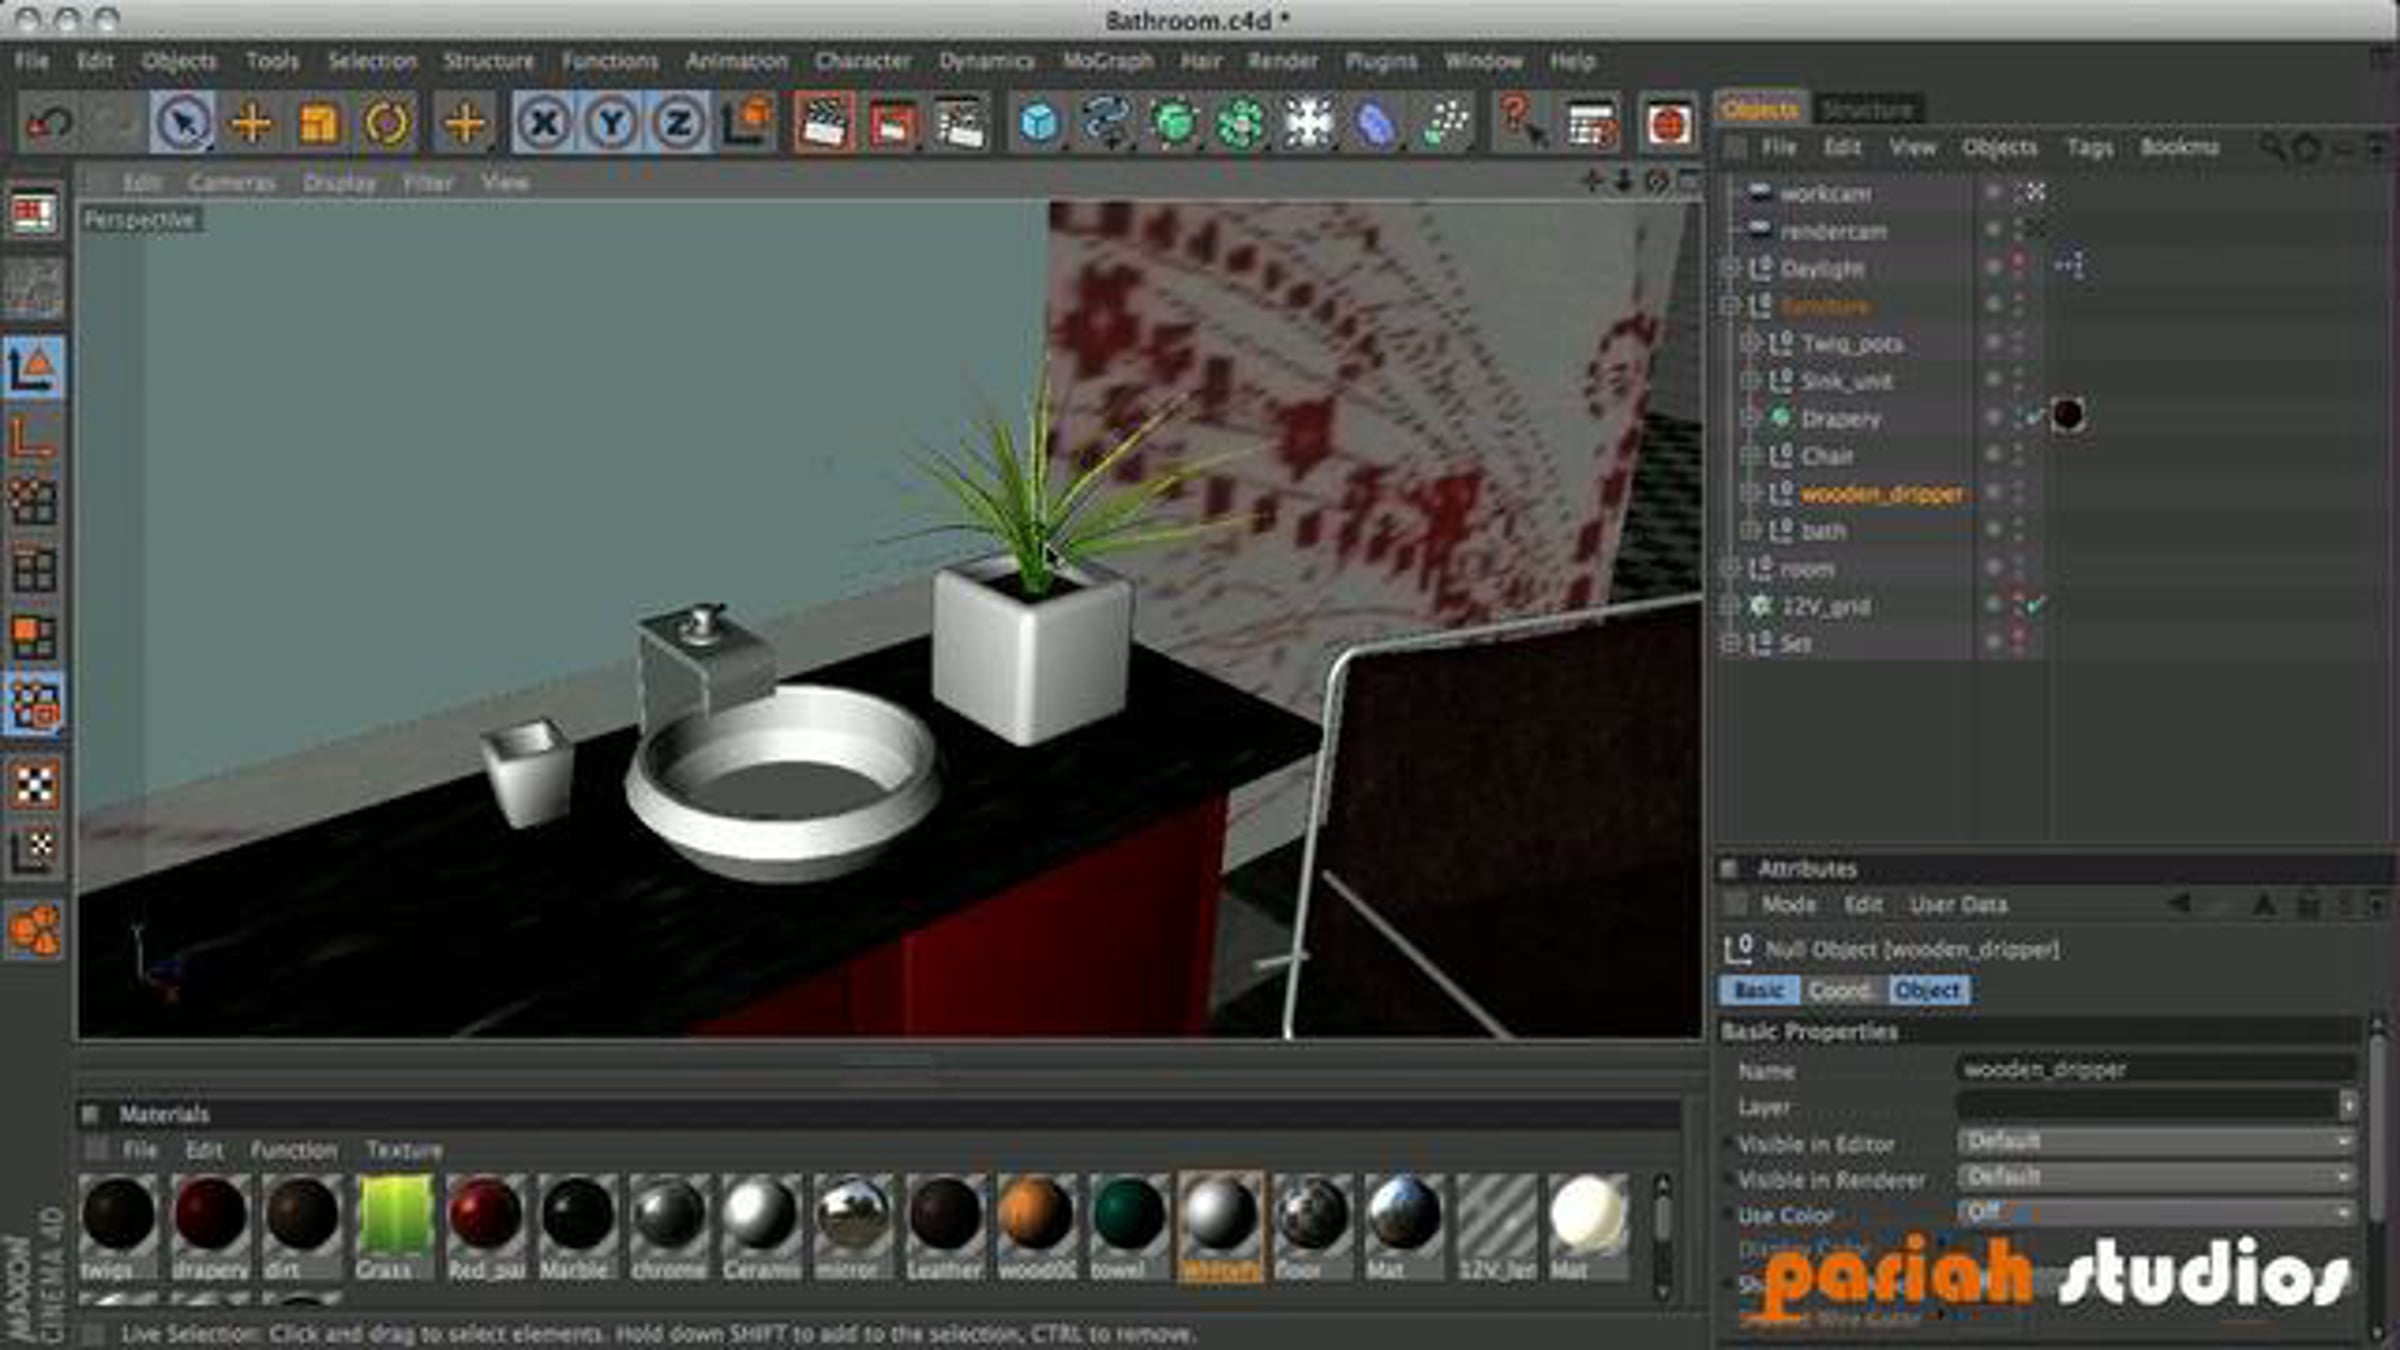Click the Render View clapperboard icon
Viewport: 2400px width, 1350px height.
point(824,123)
